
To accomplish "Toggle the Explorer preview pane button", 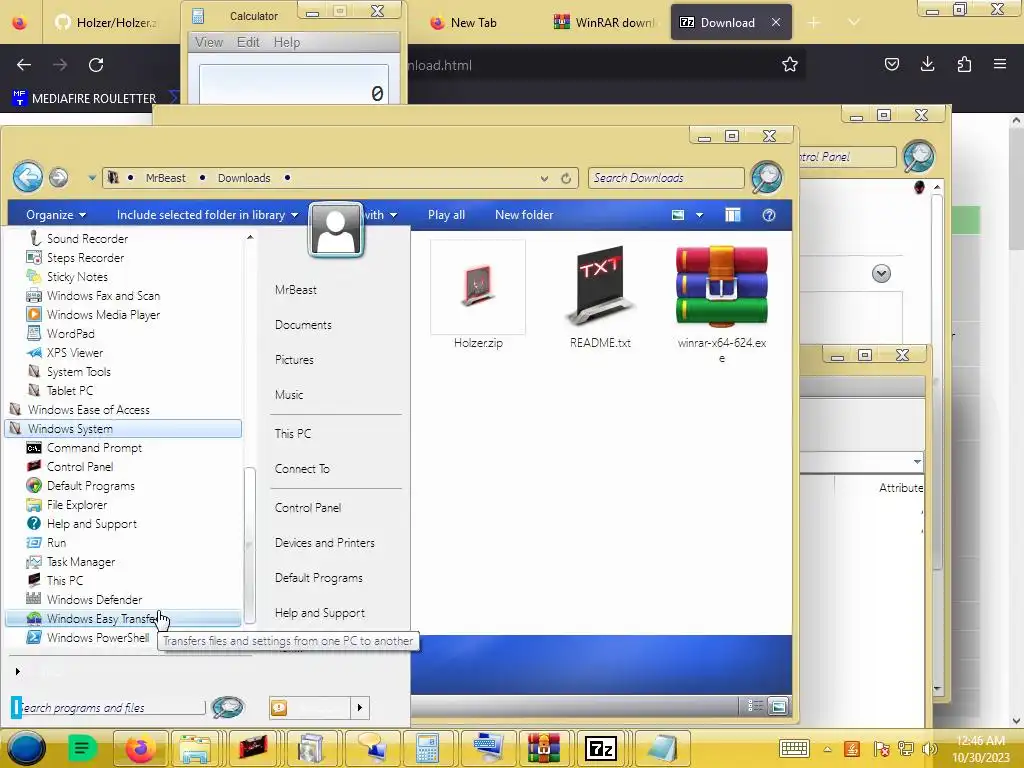I will pos(733,215).
